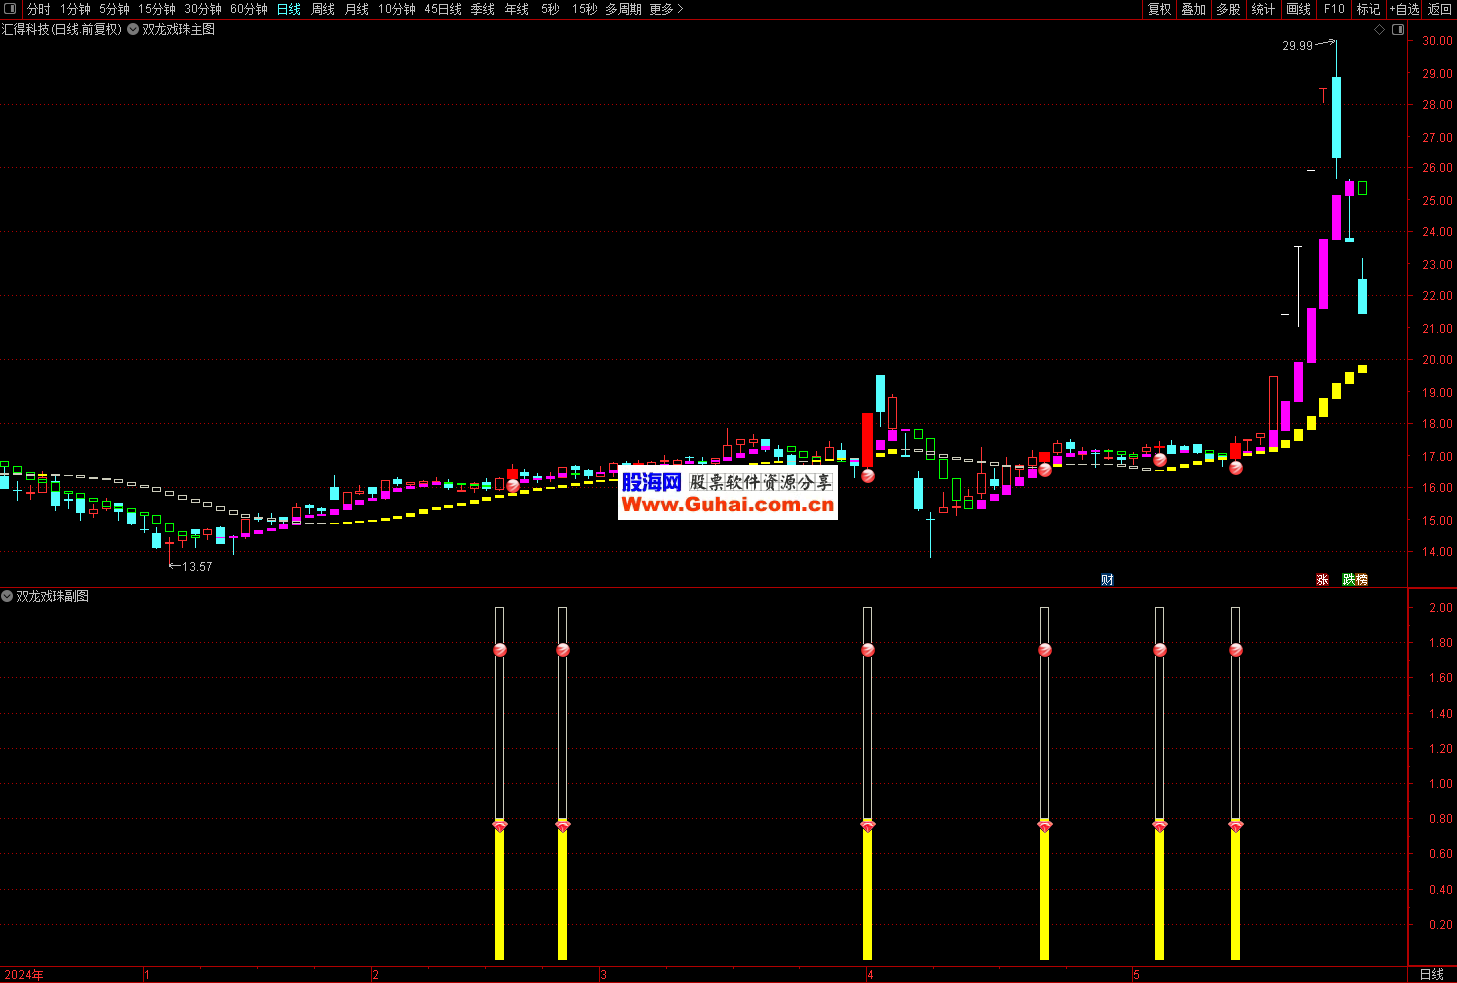Expand the 双龙戏珠主图 indicator dropdown

click(x=133, y=30)
